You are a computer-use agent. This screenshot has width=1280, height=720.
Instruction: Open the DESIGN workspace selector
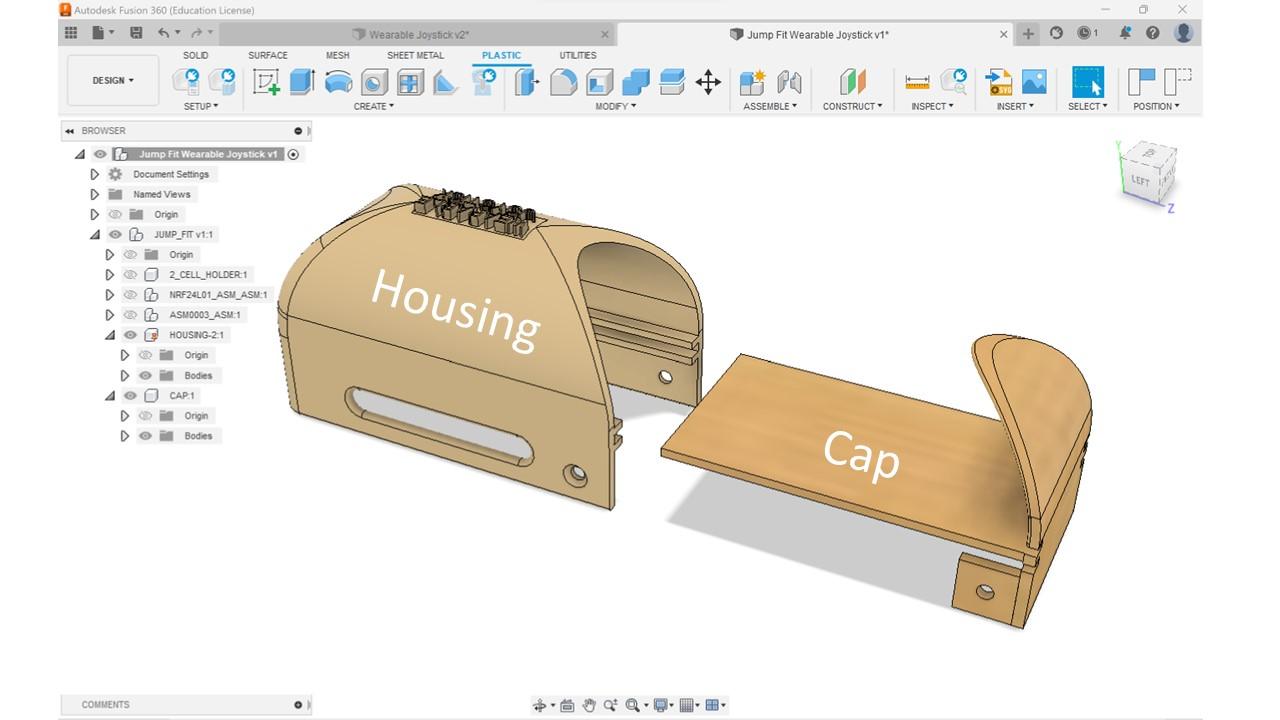pyautogui.click(x=112, y=80)
